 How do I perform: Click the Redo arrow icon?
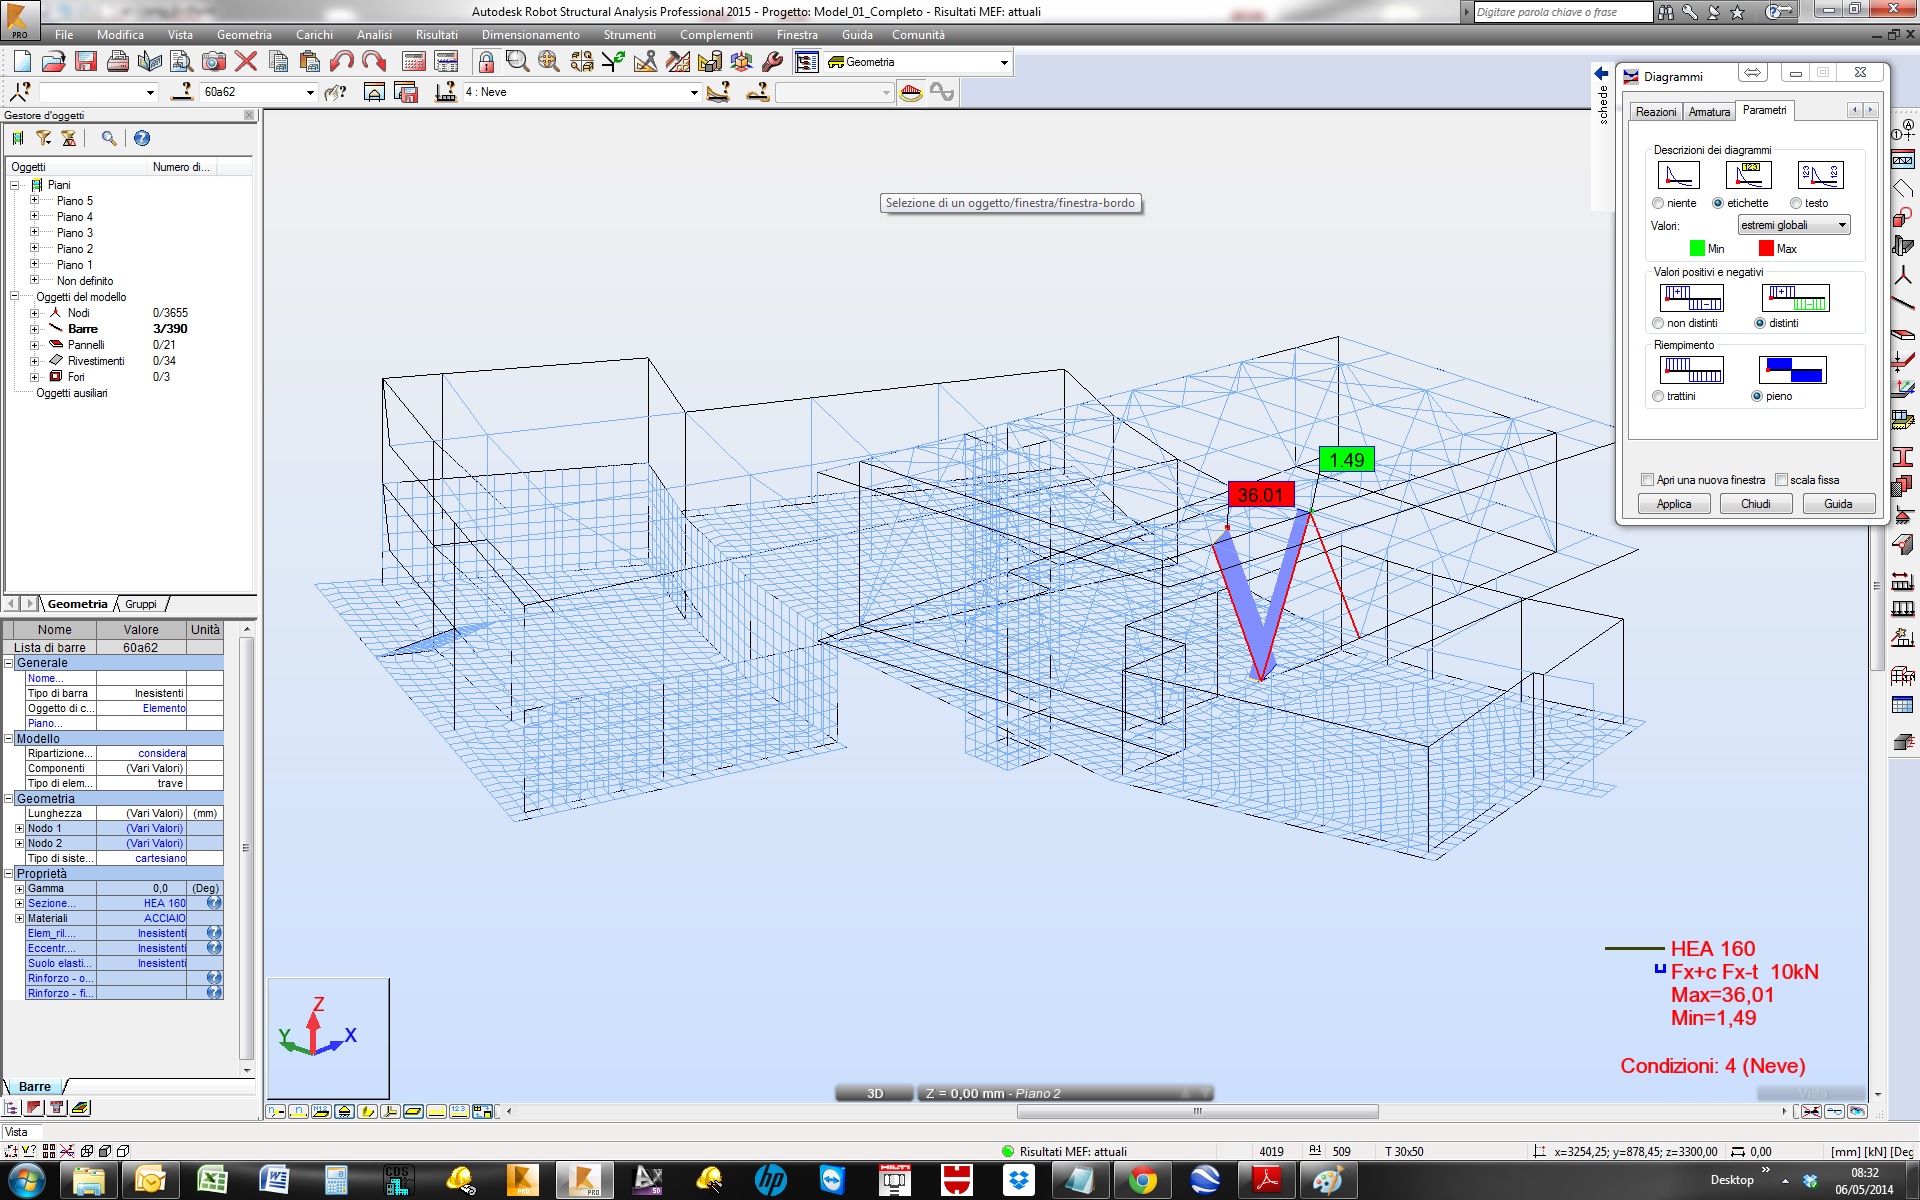coord(374,62)
